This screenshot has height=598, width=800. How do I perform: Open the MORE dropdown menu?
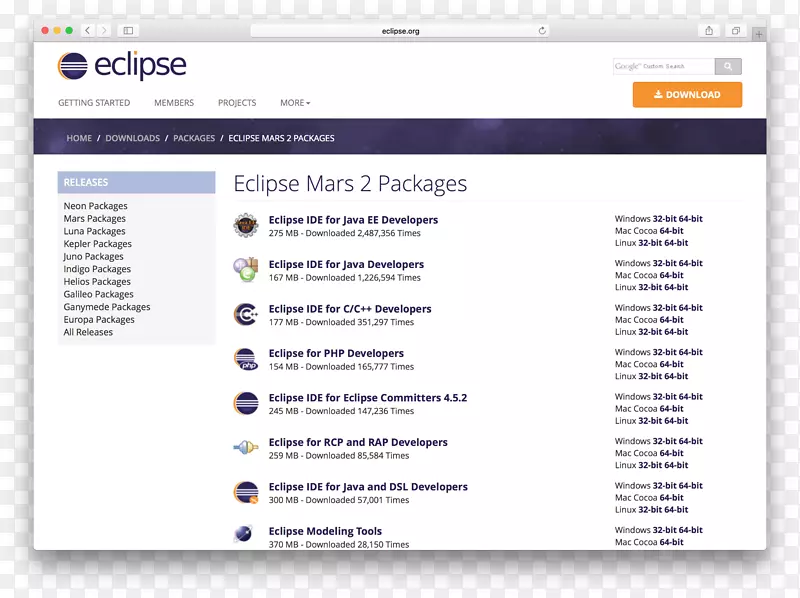tap(294, 102)
